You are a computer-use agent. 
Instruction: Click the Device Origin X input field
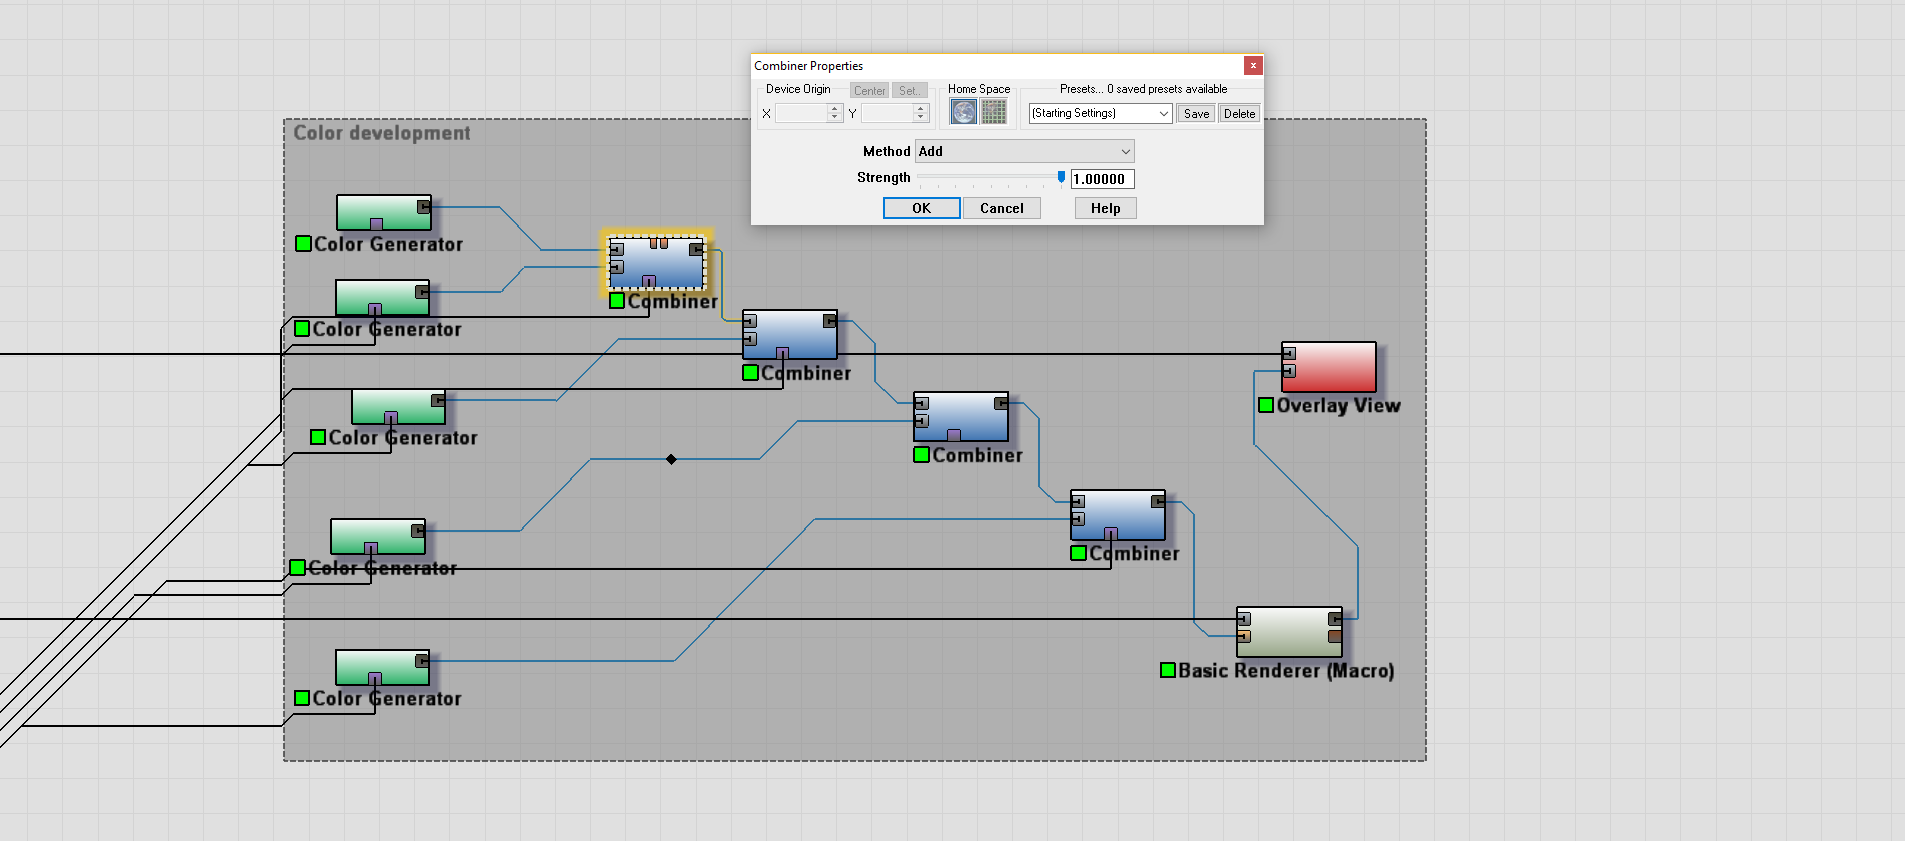[801, 113]
